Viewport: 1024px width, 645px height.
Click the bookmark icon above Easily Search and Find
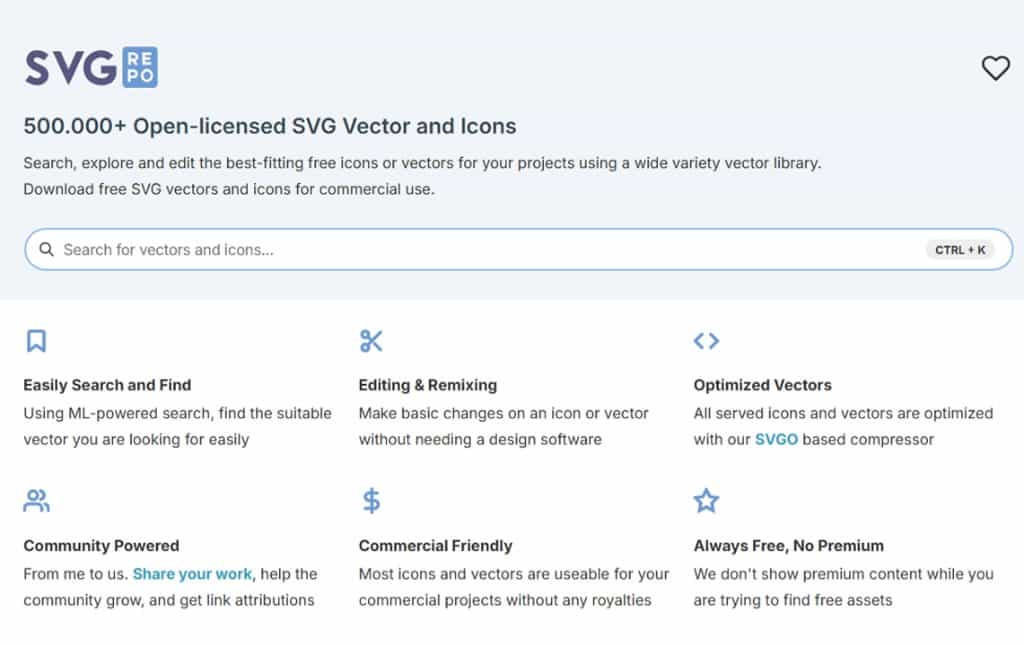(x=37, y=341)
